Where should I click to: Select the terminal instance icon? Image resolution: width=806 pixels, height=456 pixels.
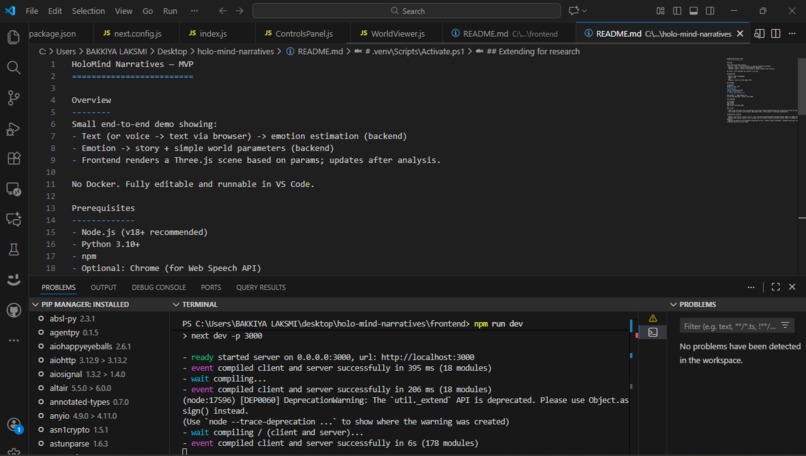click(653, 333)
